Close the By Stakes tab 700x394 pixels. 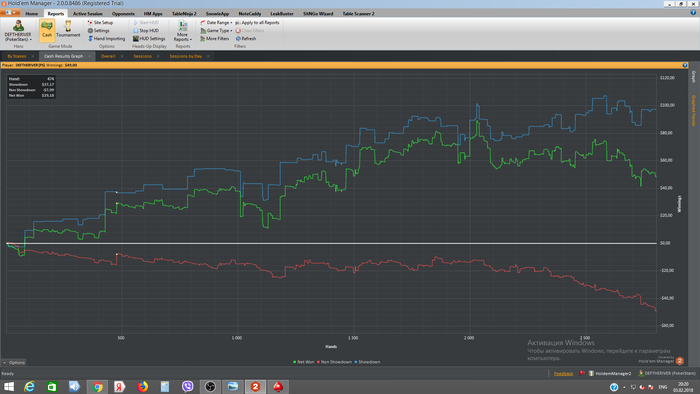click(x=33, y=56)
